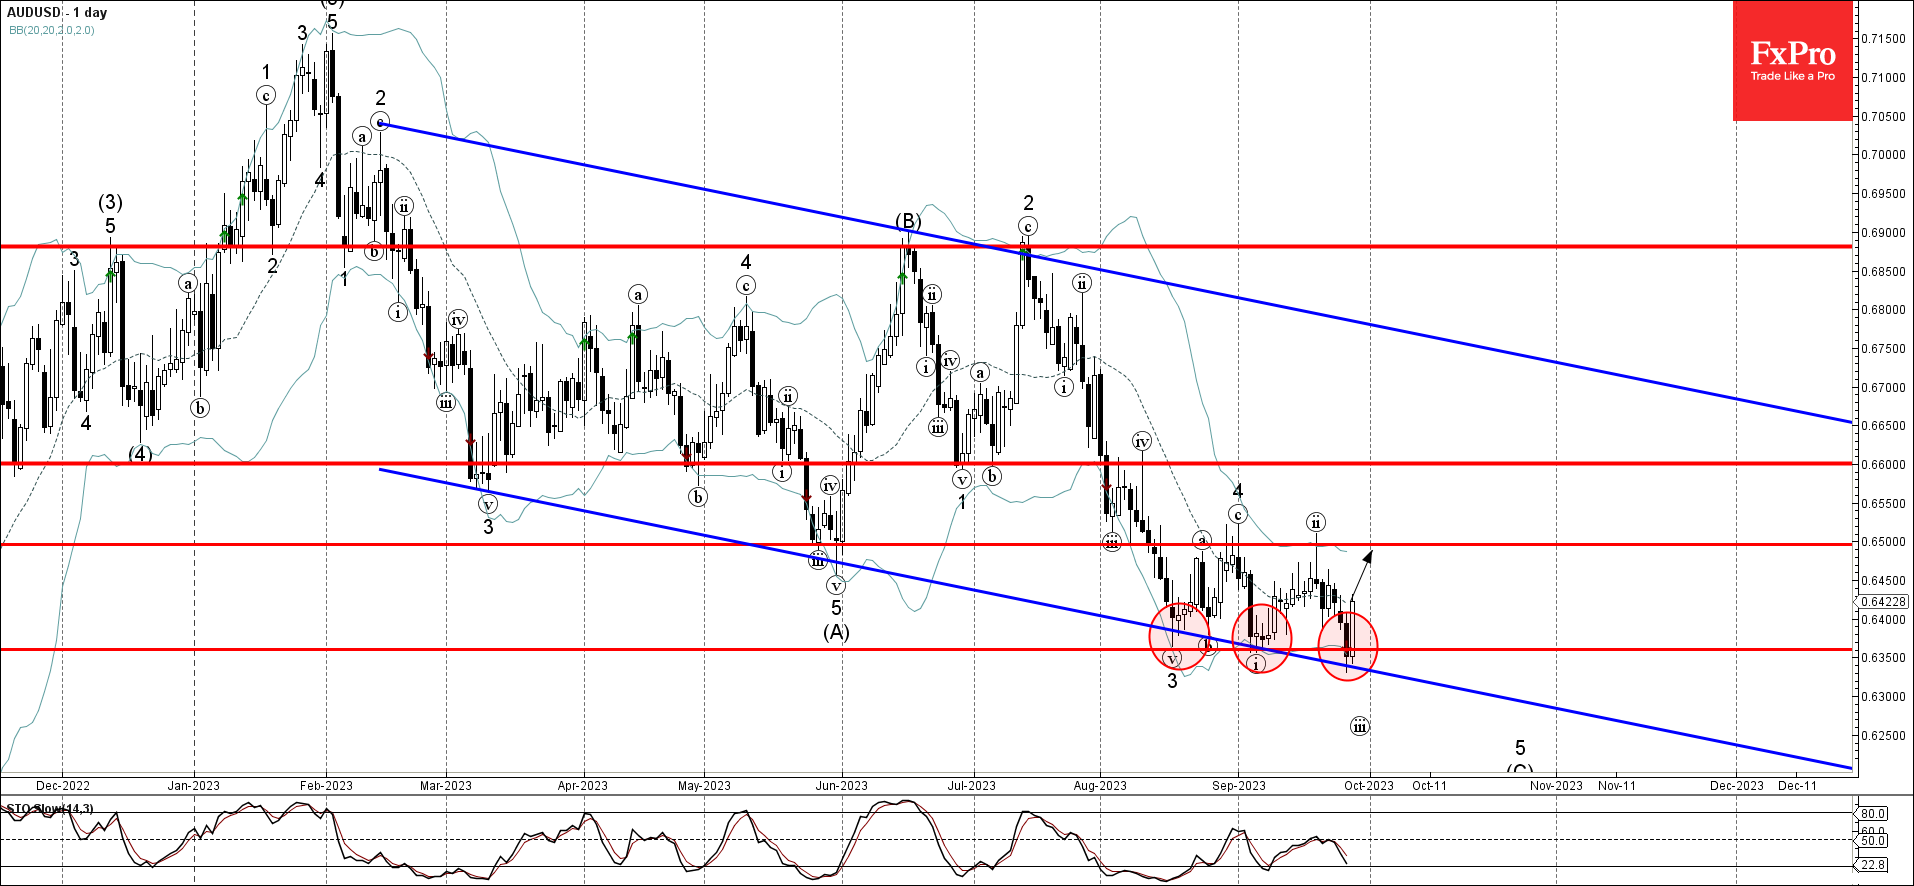The width and height of the screenshot is (1914, 886).
Task: Click the circled iii label below price
Action: pyautogui.click(x=1359, y=726)
